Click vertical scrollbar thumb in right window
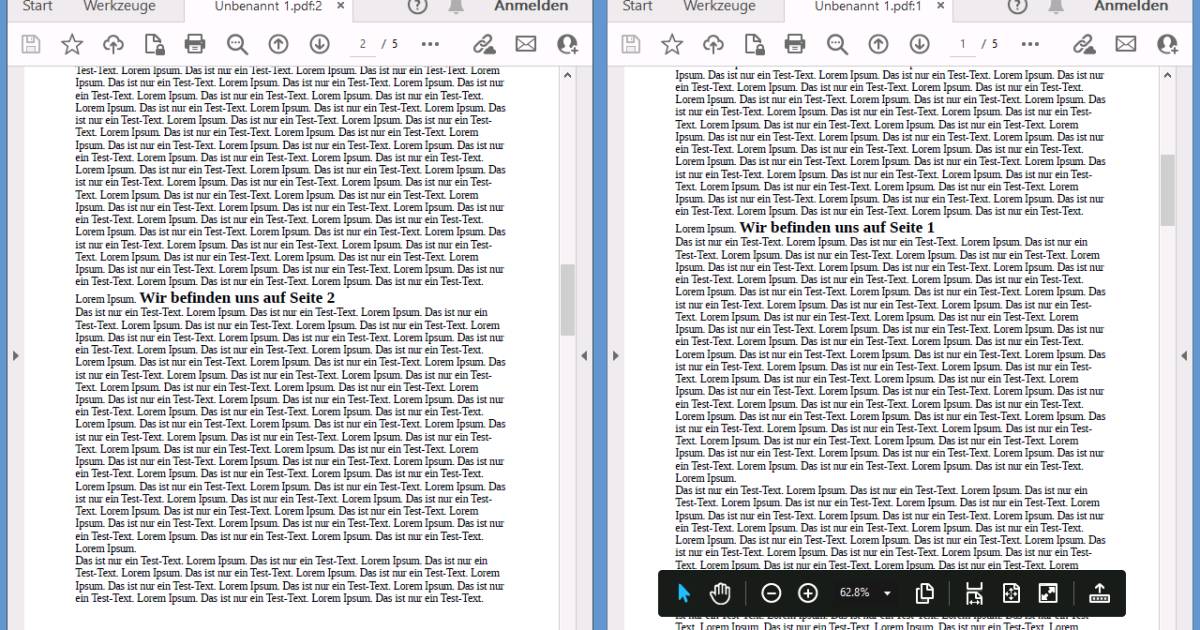The height and width of the screenshot is (630, 1200). tap(1167, 190)
